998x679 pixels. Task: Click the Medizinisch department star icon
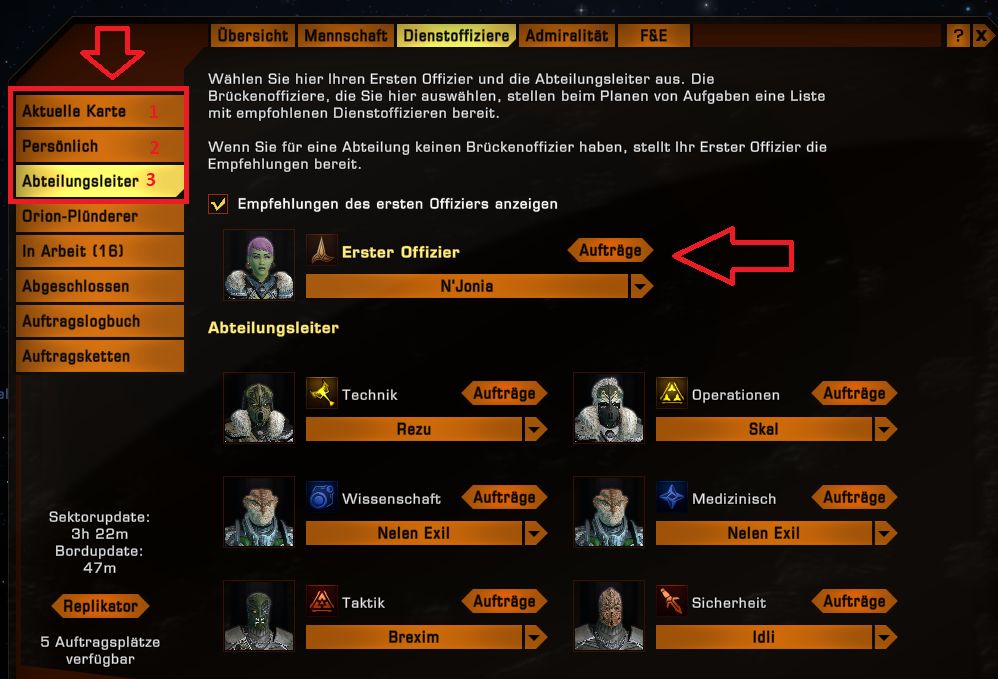coord(671,497)
